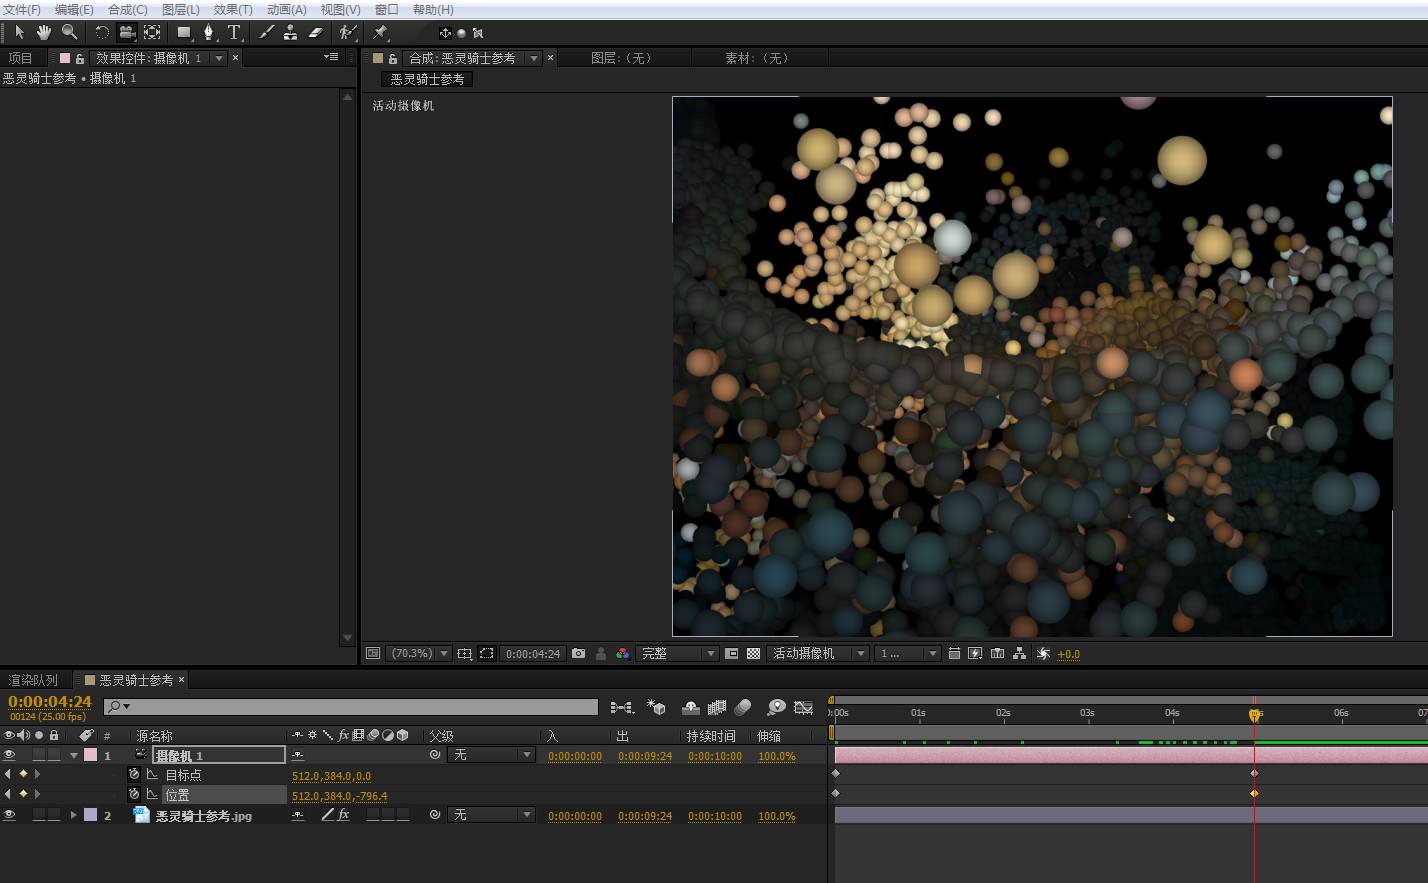Toggle the transparency grid in viewer

point(754,653)
